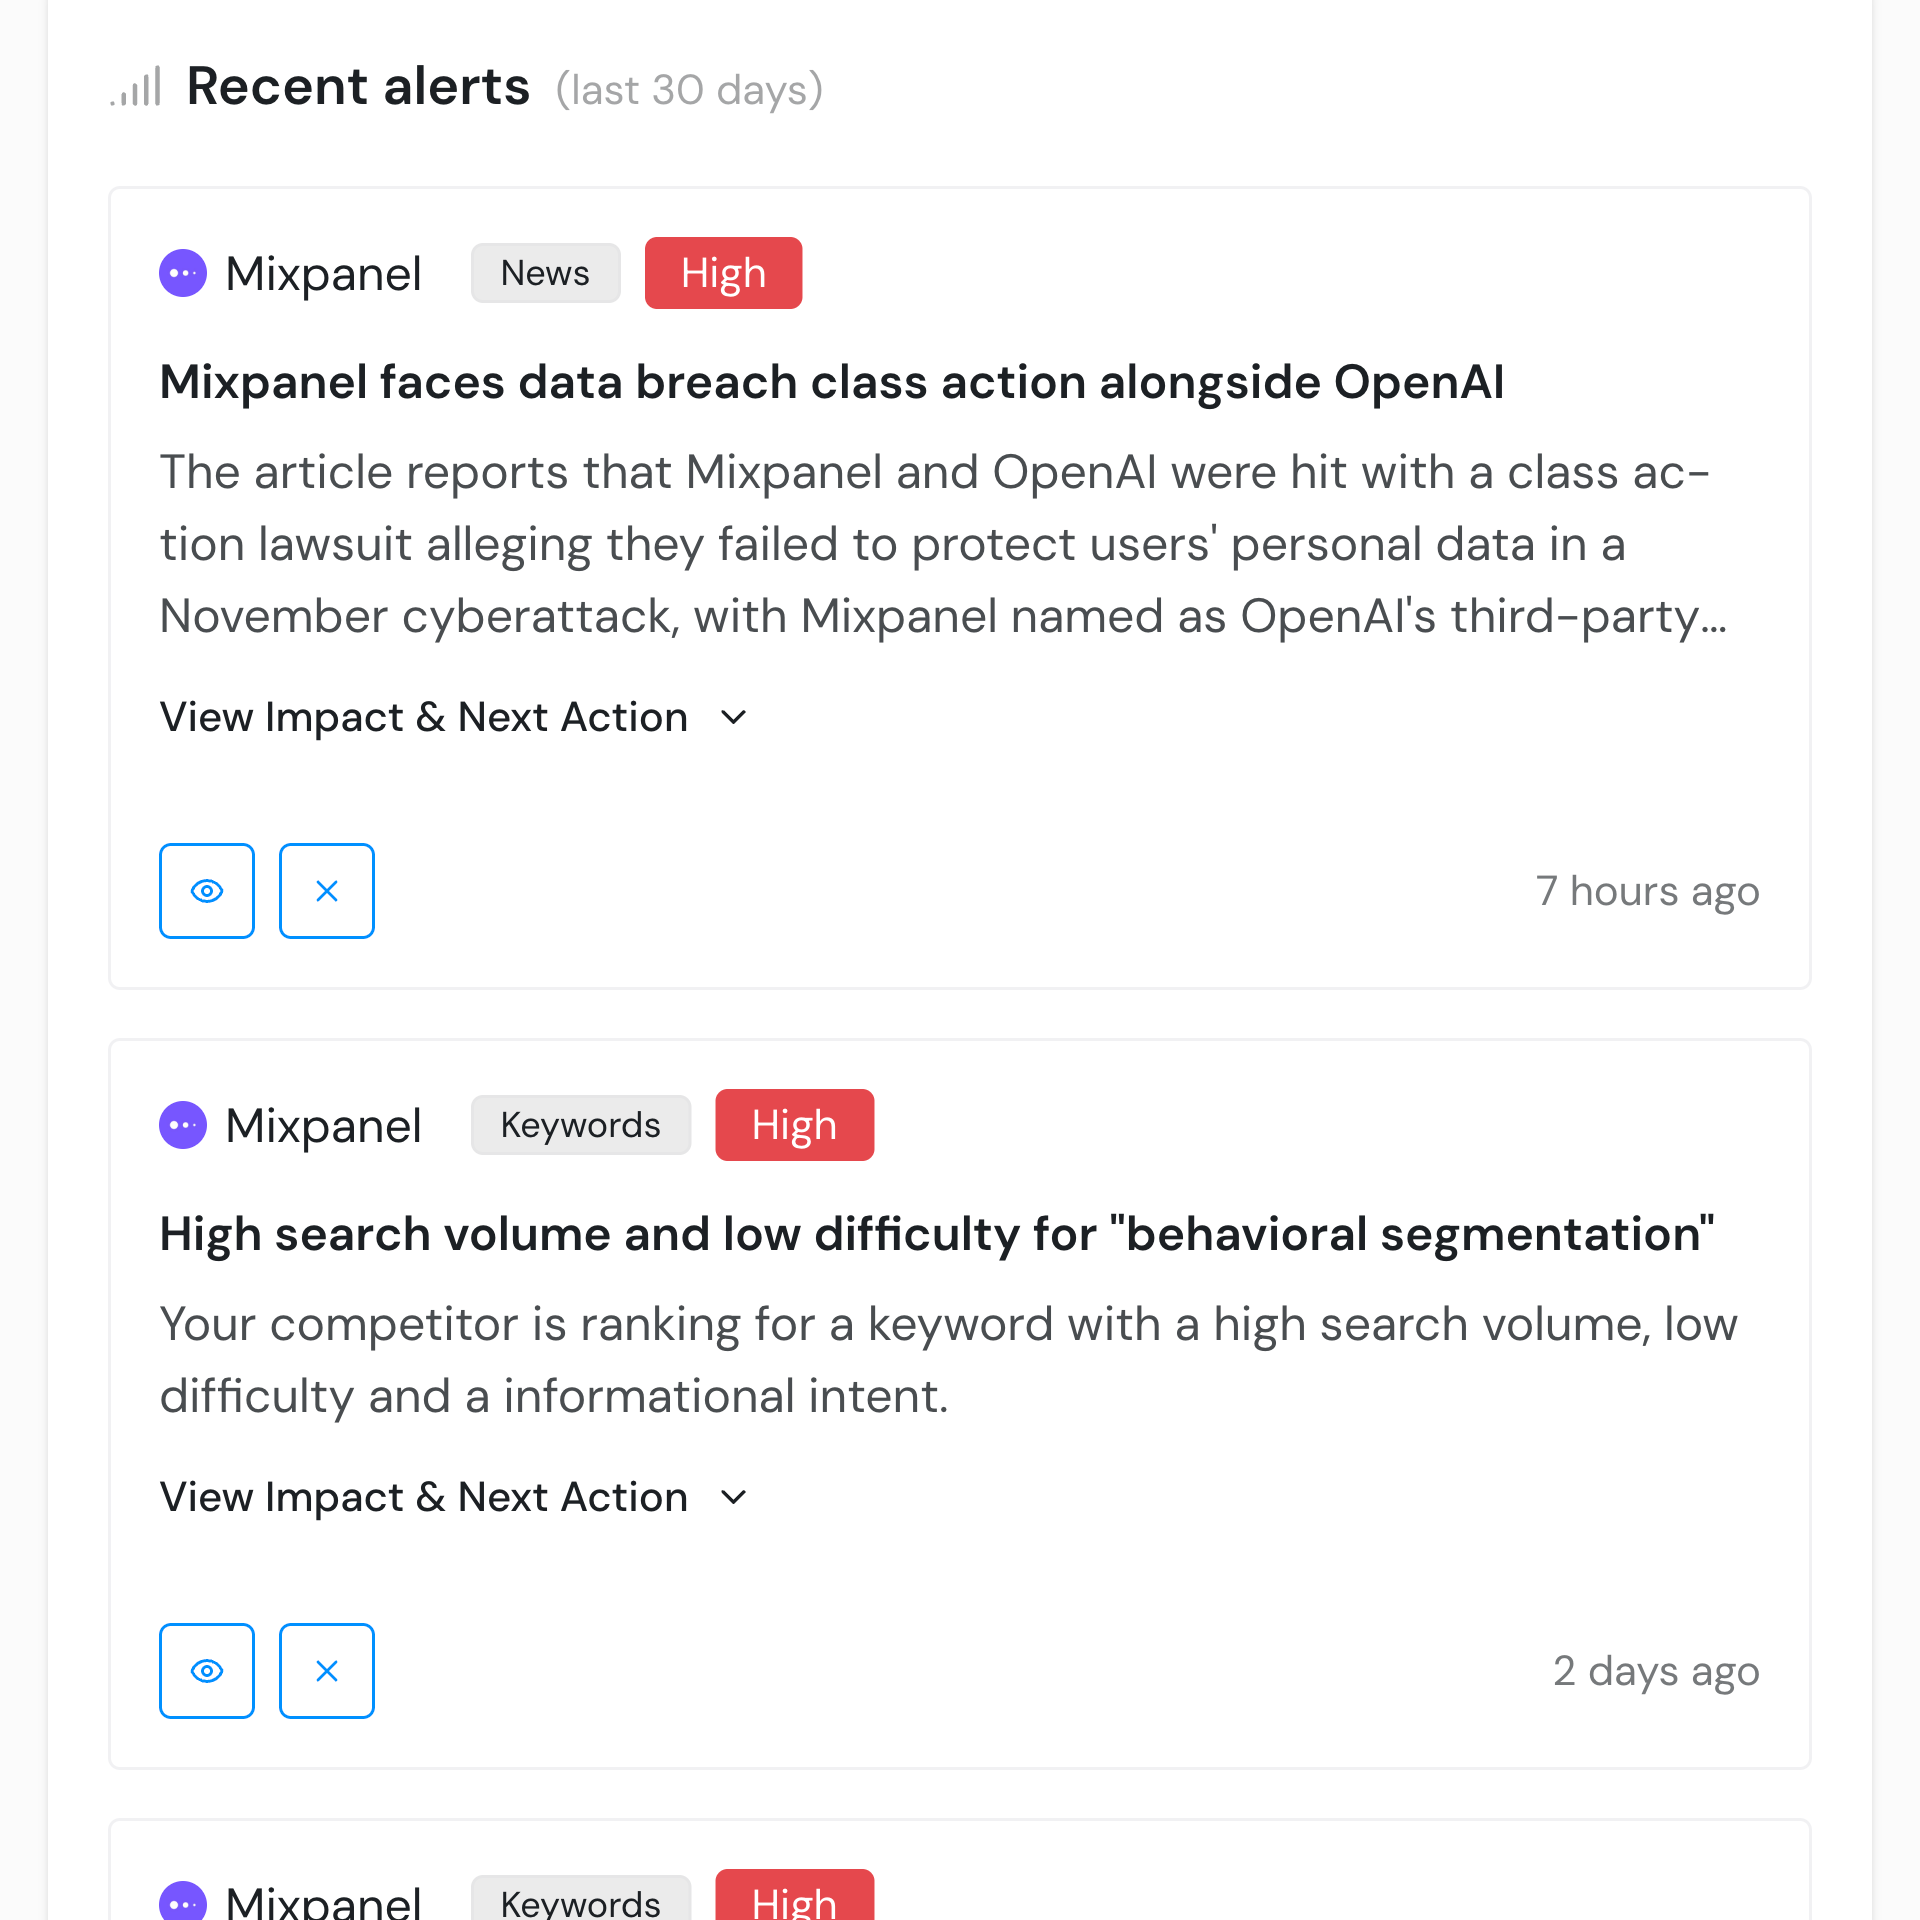Toggle eye icon on behavioral segmentation alert
This screenshot has height=1920, width=1920.
click(x=207, y=1671)
